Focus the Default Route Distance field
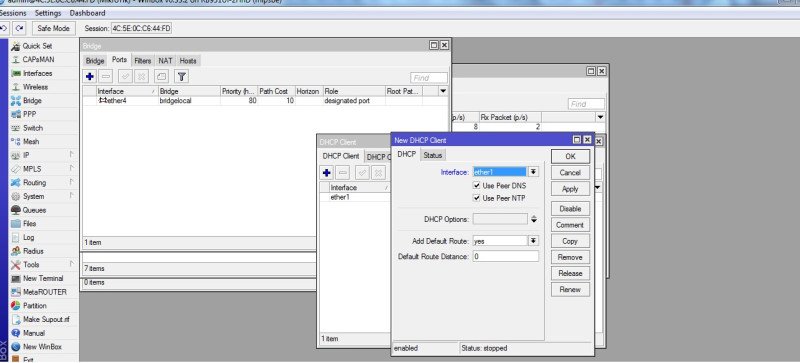800x363 pixels. [x=506, y=257]
